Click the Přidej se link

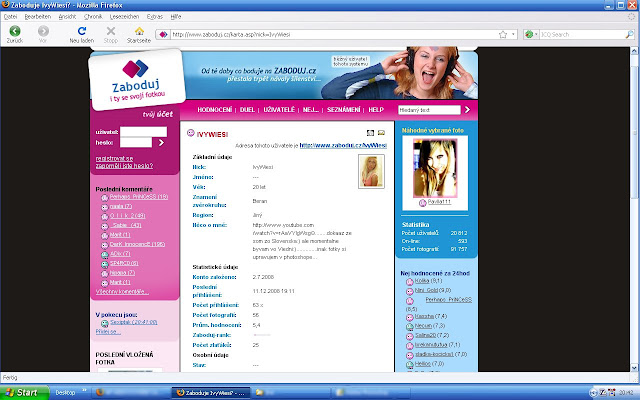coord(108,331)
